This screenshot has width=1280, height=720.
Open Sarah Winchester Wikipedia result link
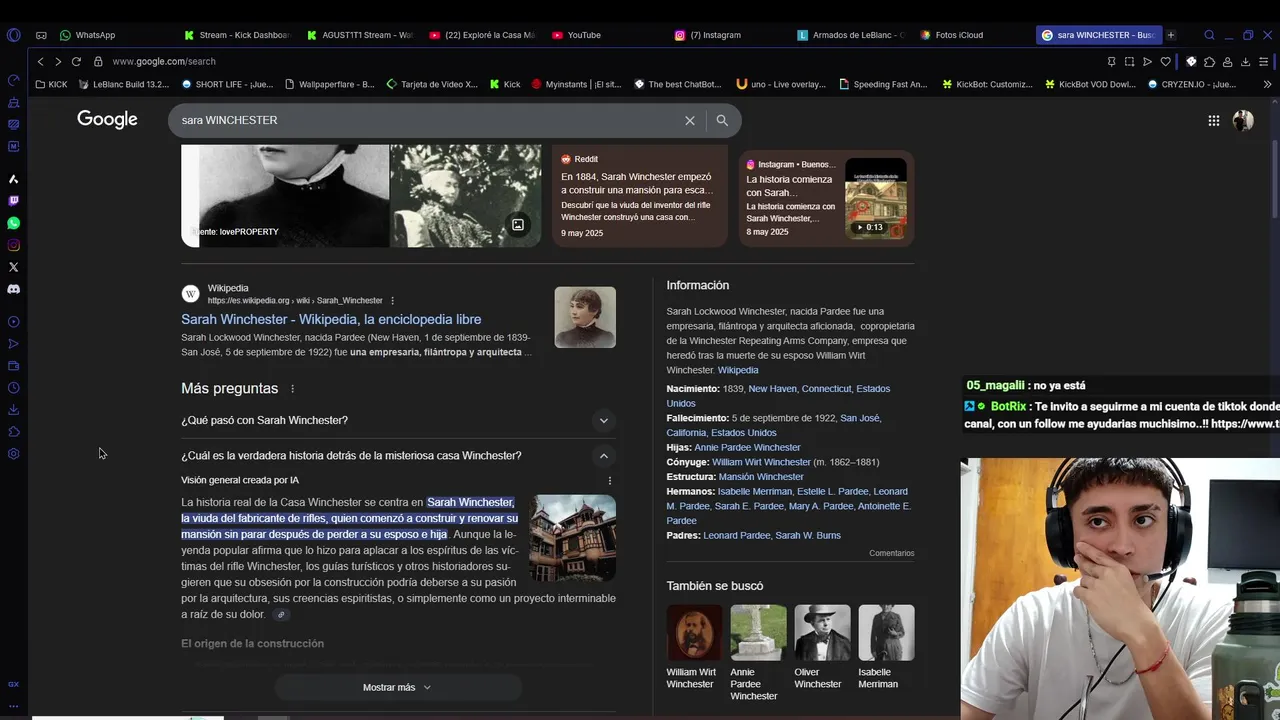coord(331,320)
